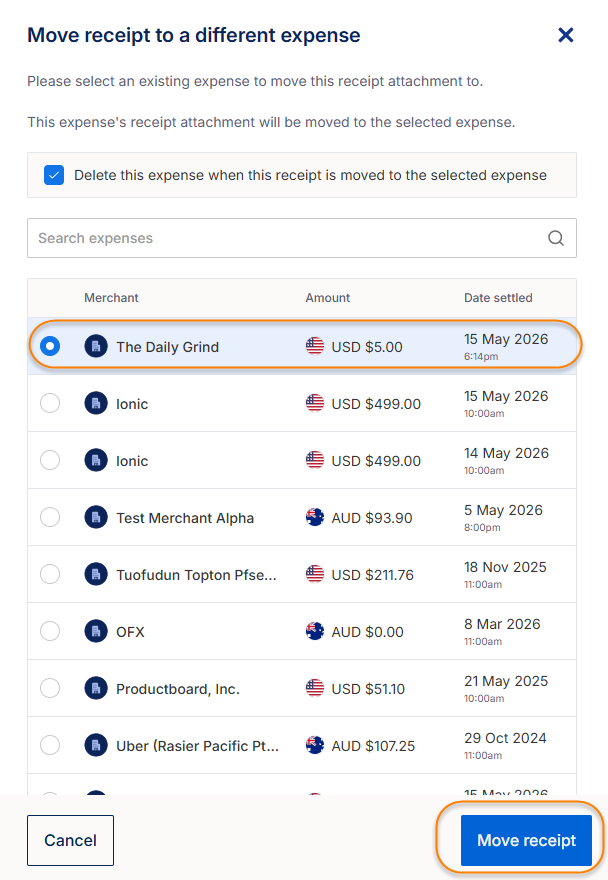Click OFX merchant name
This screenshot has width=608, height=880.
tap(130, 632)
